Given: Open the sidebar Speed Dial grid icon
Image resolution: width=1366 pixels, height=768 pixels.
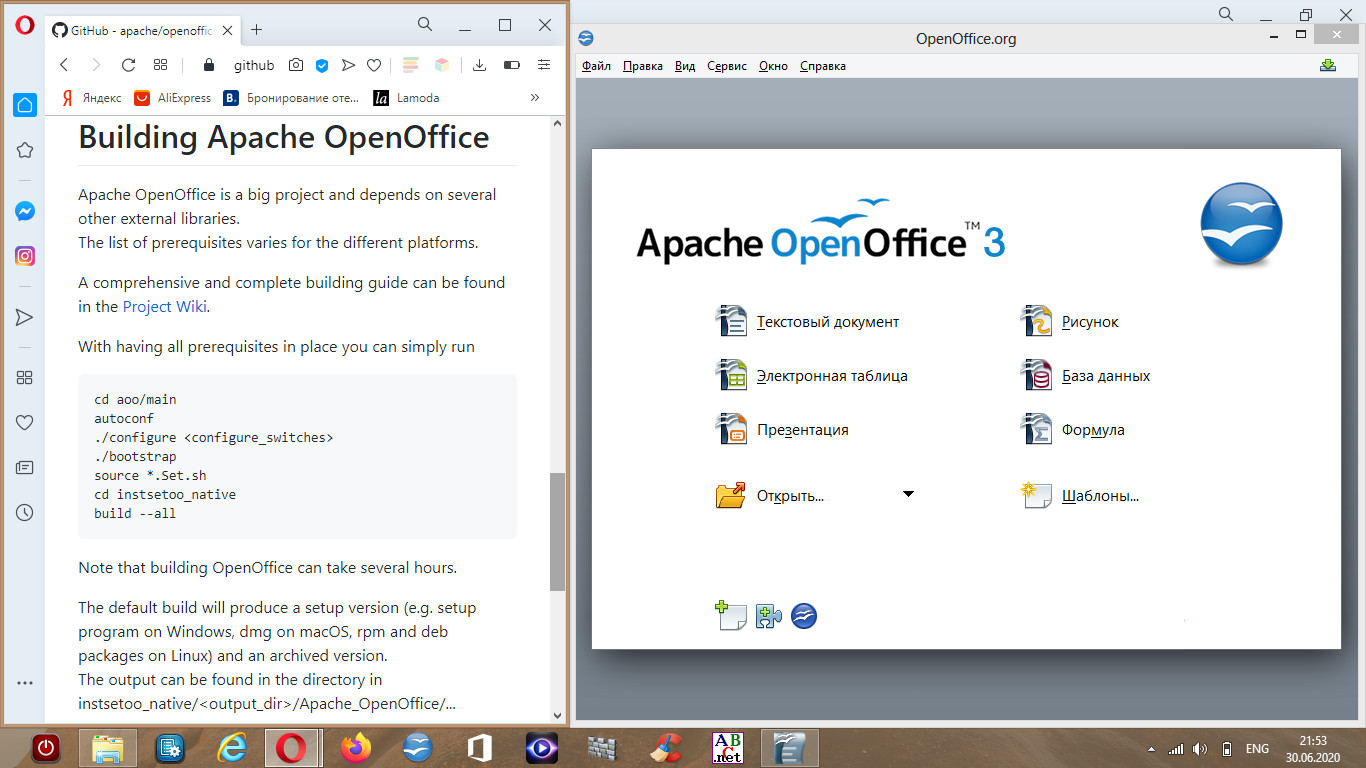Looking at the screenshot, I should (25, 378).
